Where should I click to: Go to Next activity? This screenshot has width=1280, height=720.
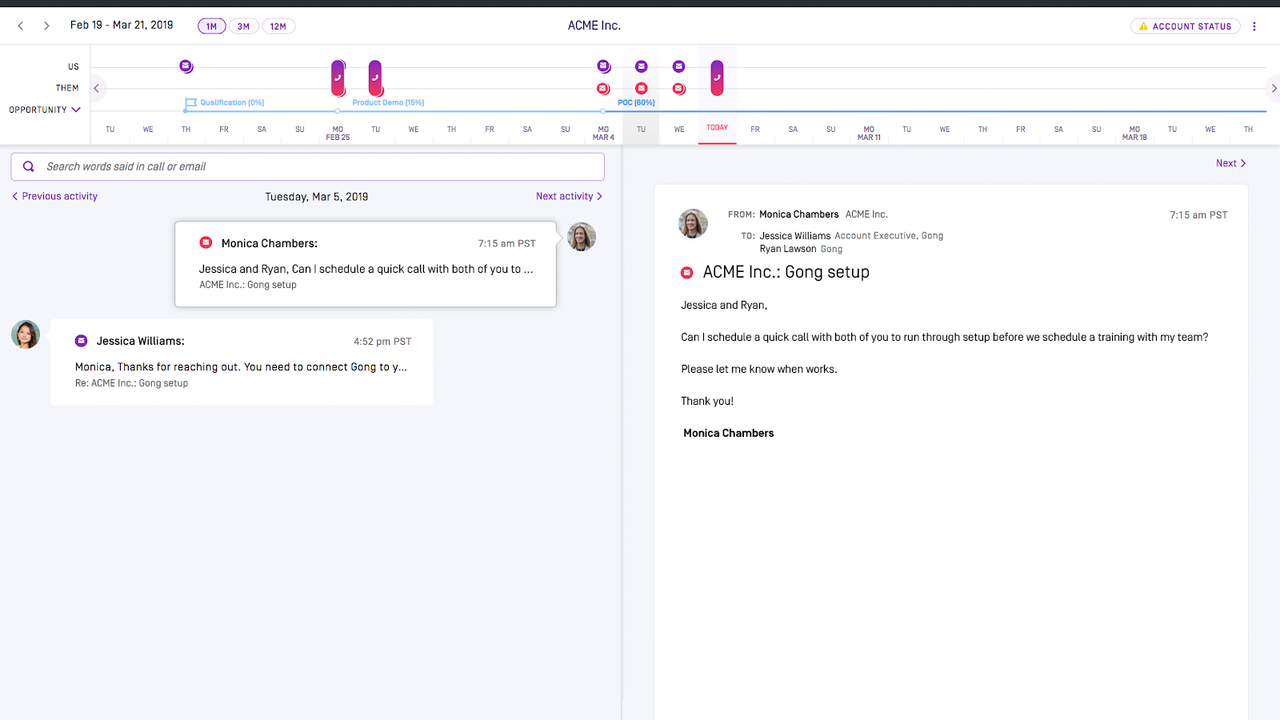[x=569, y=196]
